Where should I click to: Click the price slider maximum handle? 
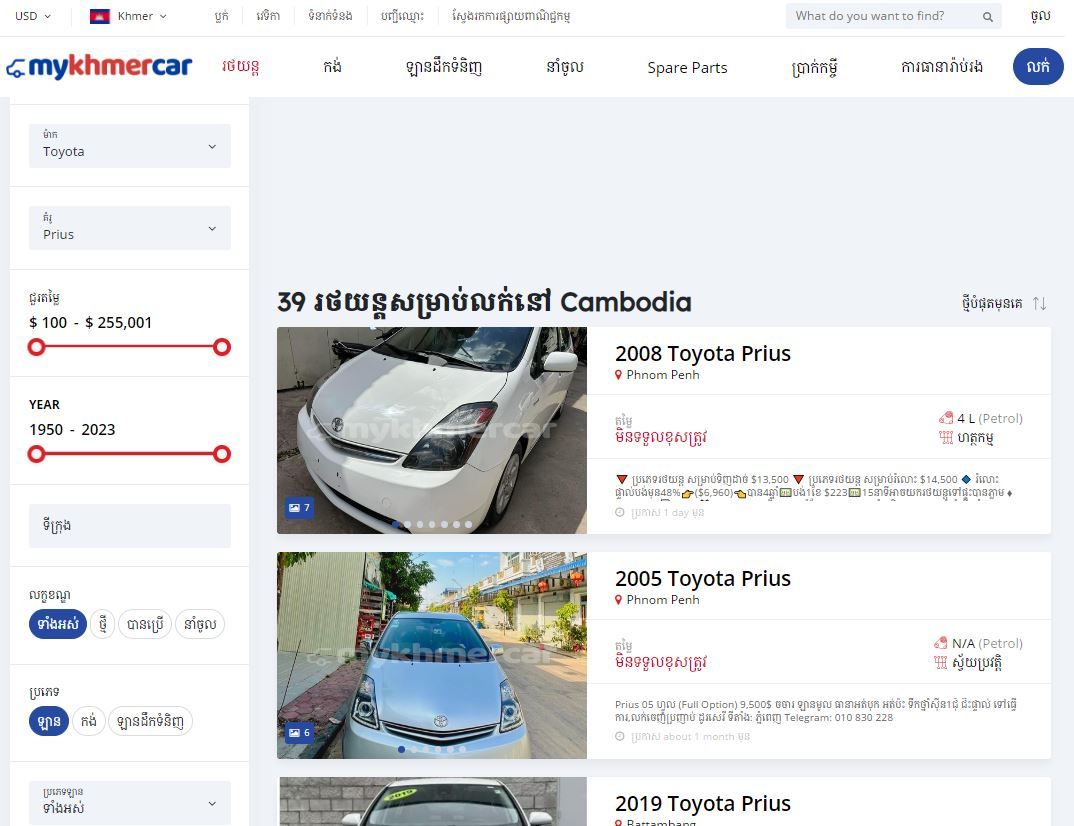point(221,347)
